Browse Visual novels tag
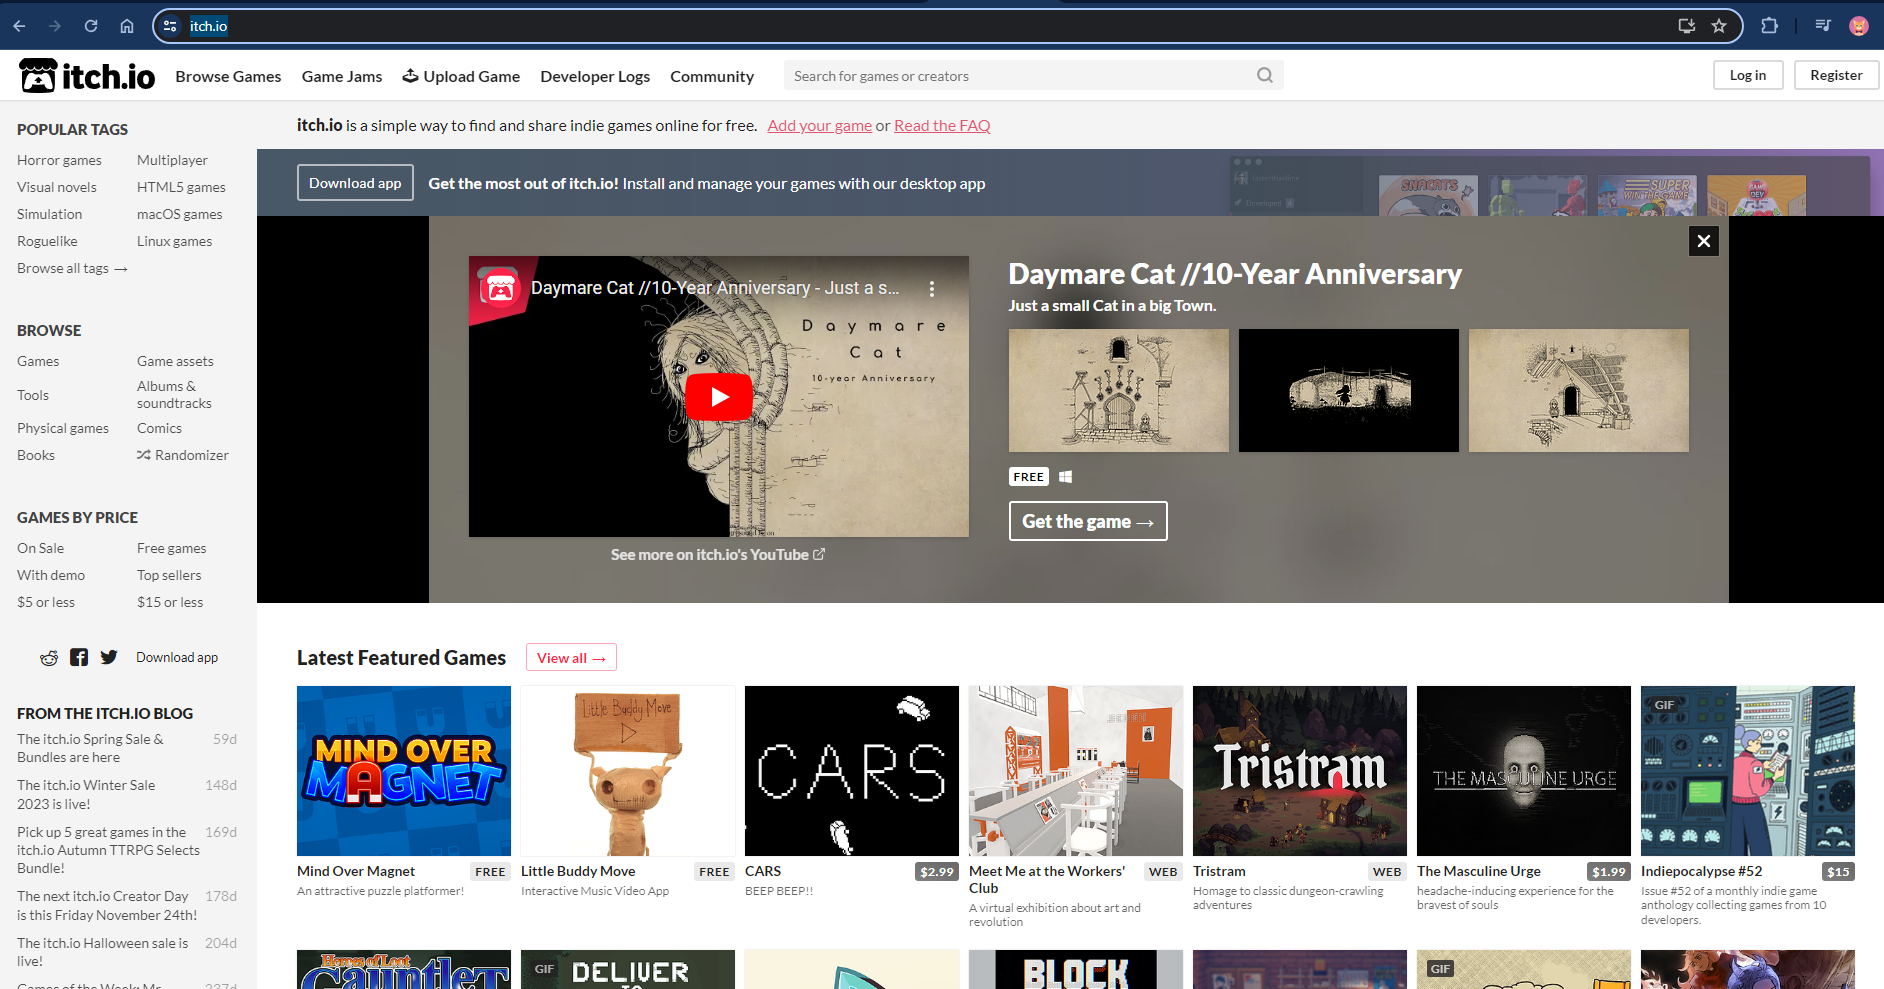 (57, 187)
